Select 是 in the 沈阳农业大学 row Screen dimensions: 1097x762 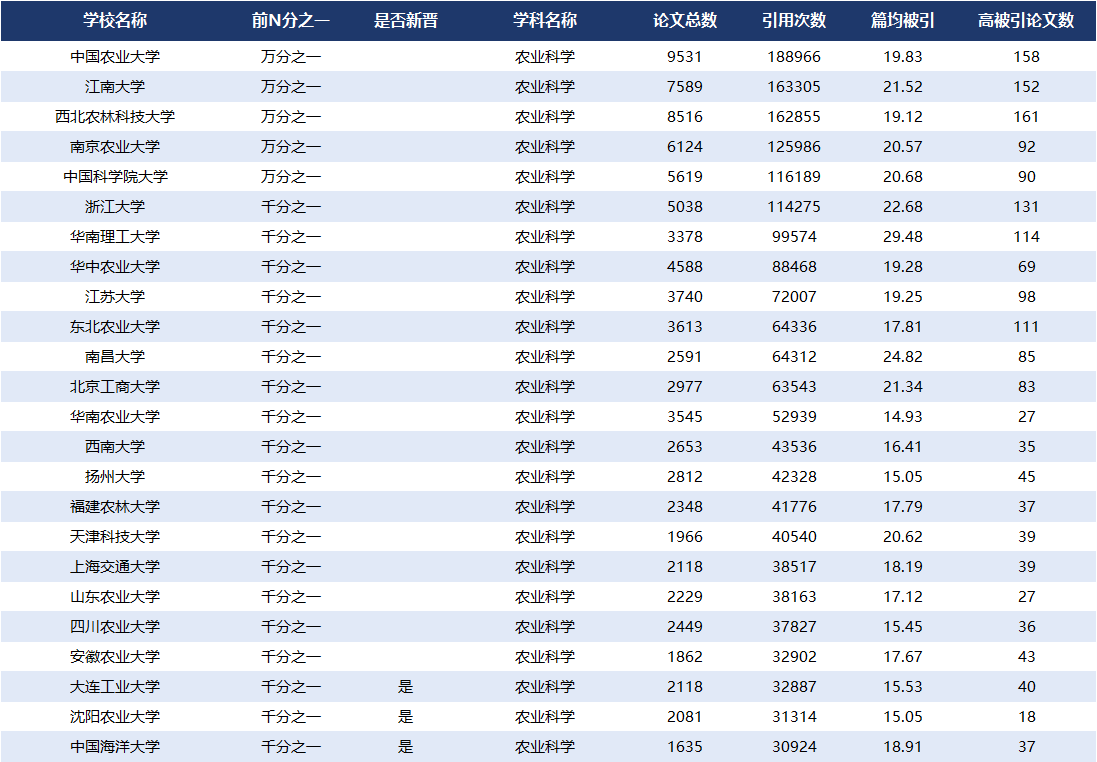pyautogui.click(x=405, y=717)
